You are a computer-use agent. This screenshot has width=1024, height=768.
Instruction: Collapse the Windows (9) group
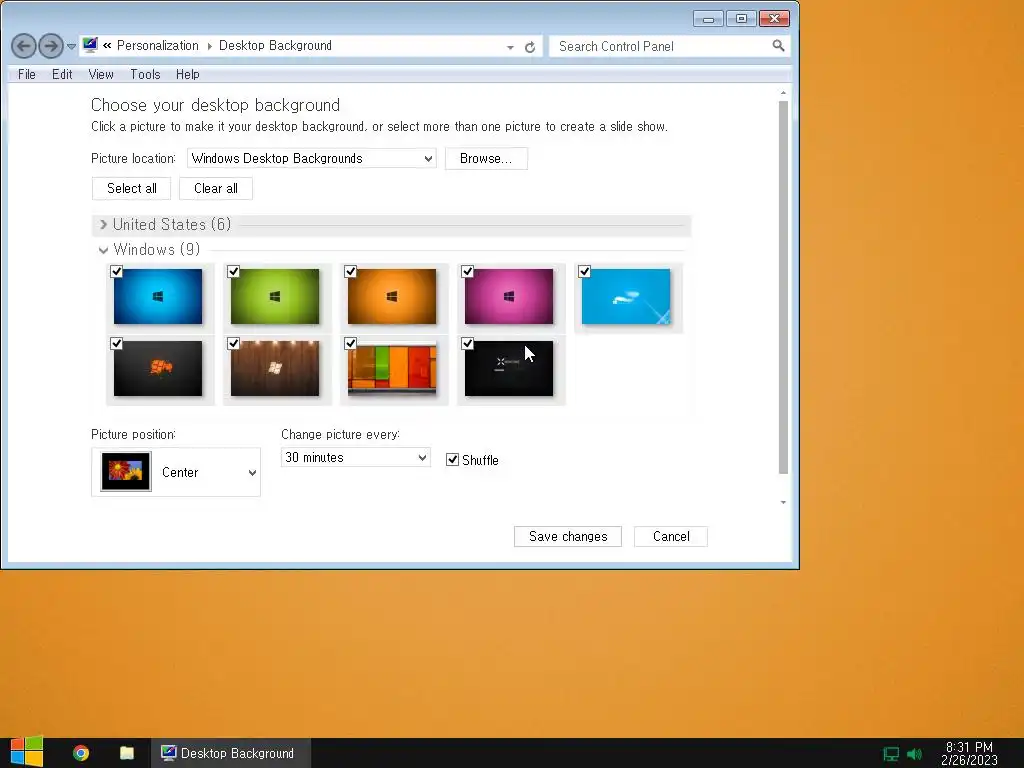pyautogui.click(x=103, y=250)
